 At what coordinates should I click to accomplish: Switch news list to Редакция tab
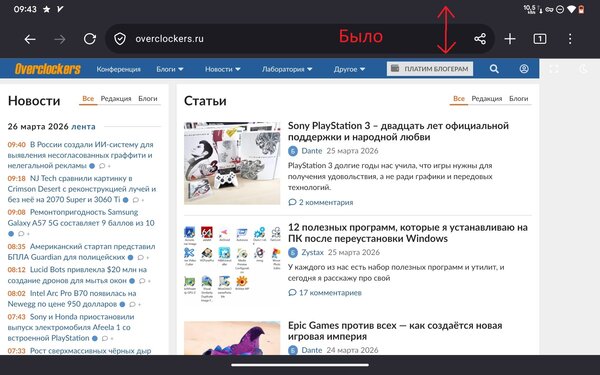[x=116, y=98]
